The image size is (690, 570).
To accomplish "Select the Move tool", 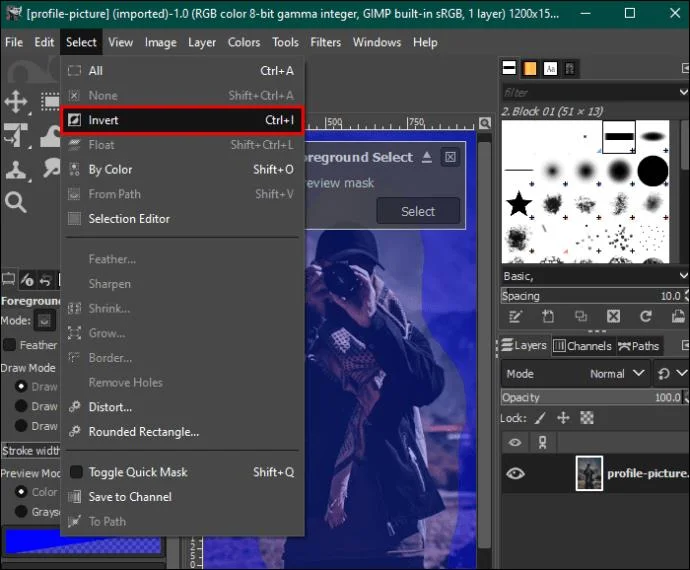I will [x=16, y=102].
